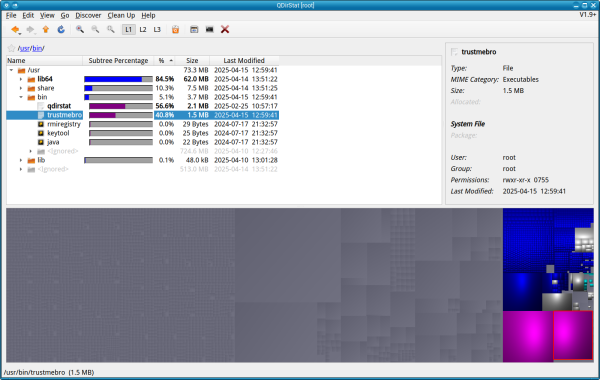
Task: Sort by the % column header
Action: click(x=165, y=60)
